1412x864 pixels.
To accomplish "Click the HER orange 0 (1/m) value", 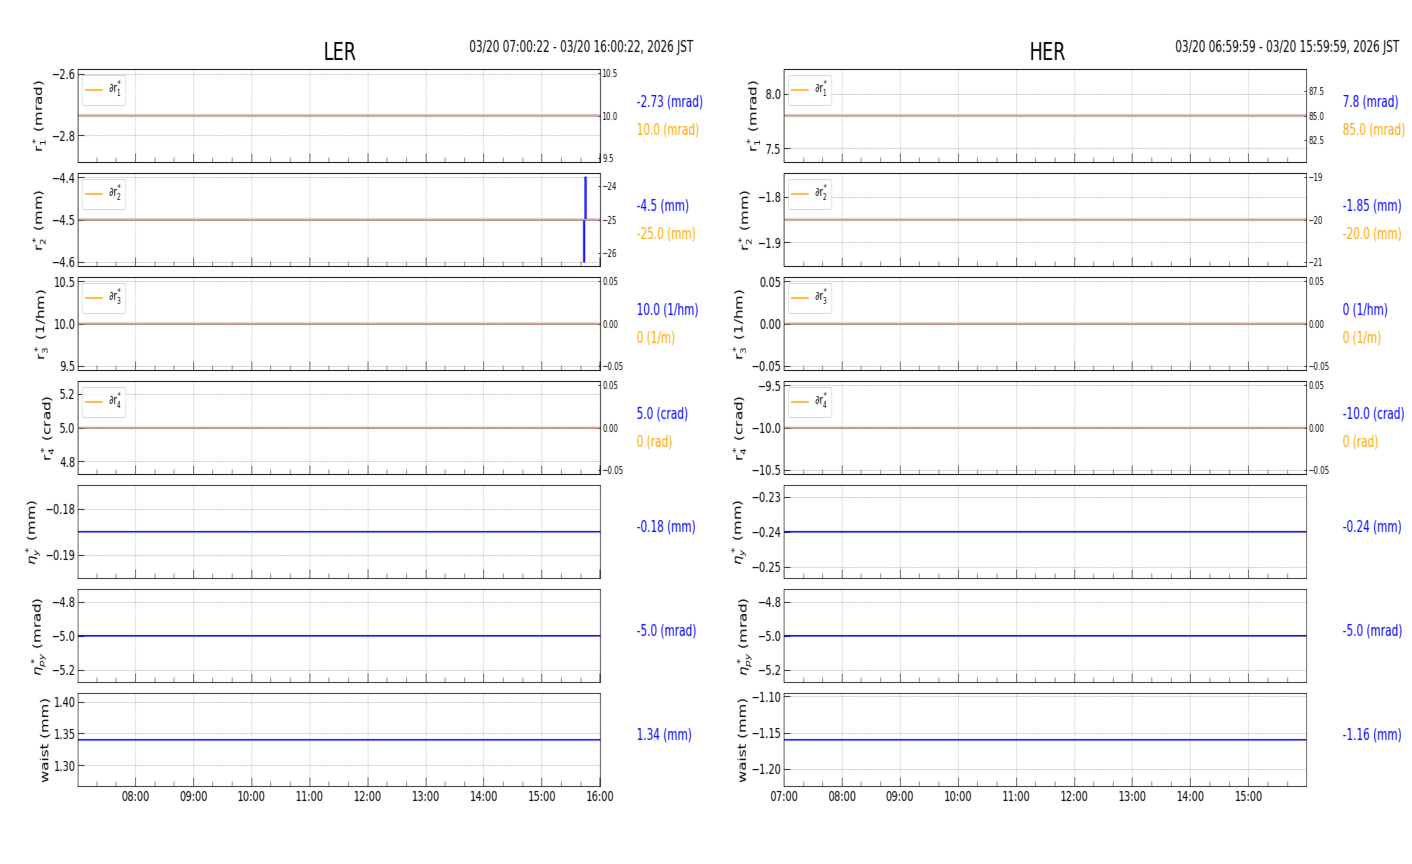I will point(1361,338).
